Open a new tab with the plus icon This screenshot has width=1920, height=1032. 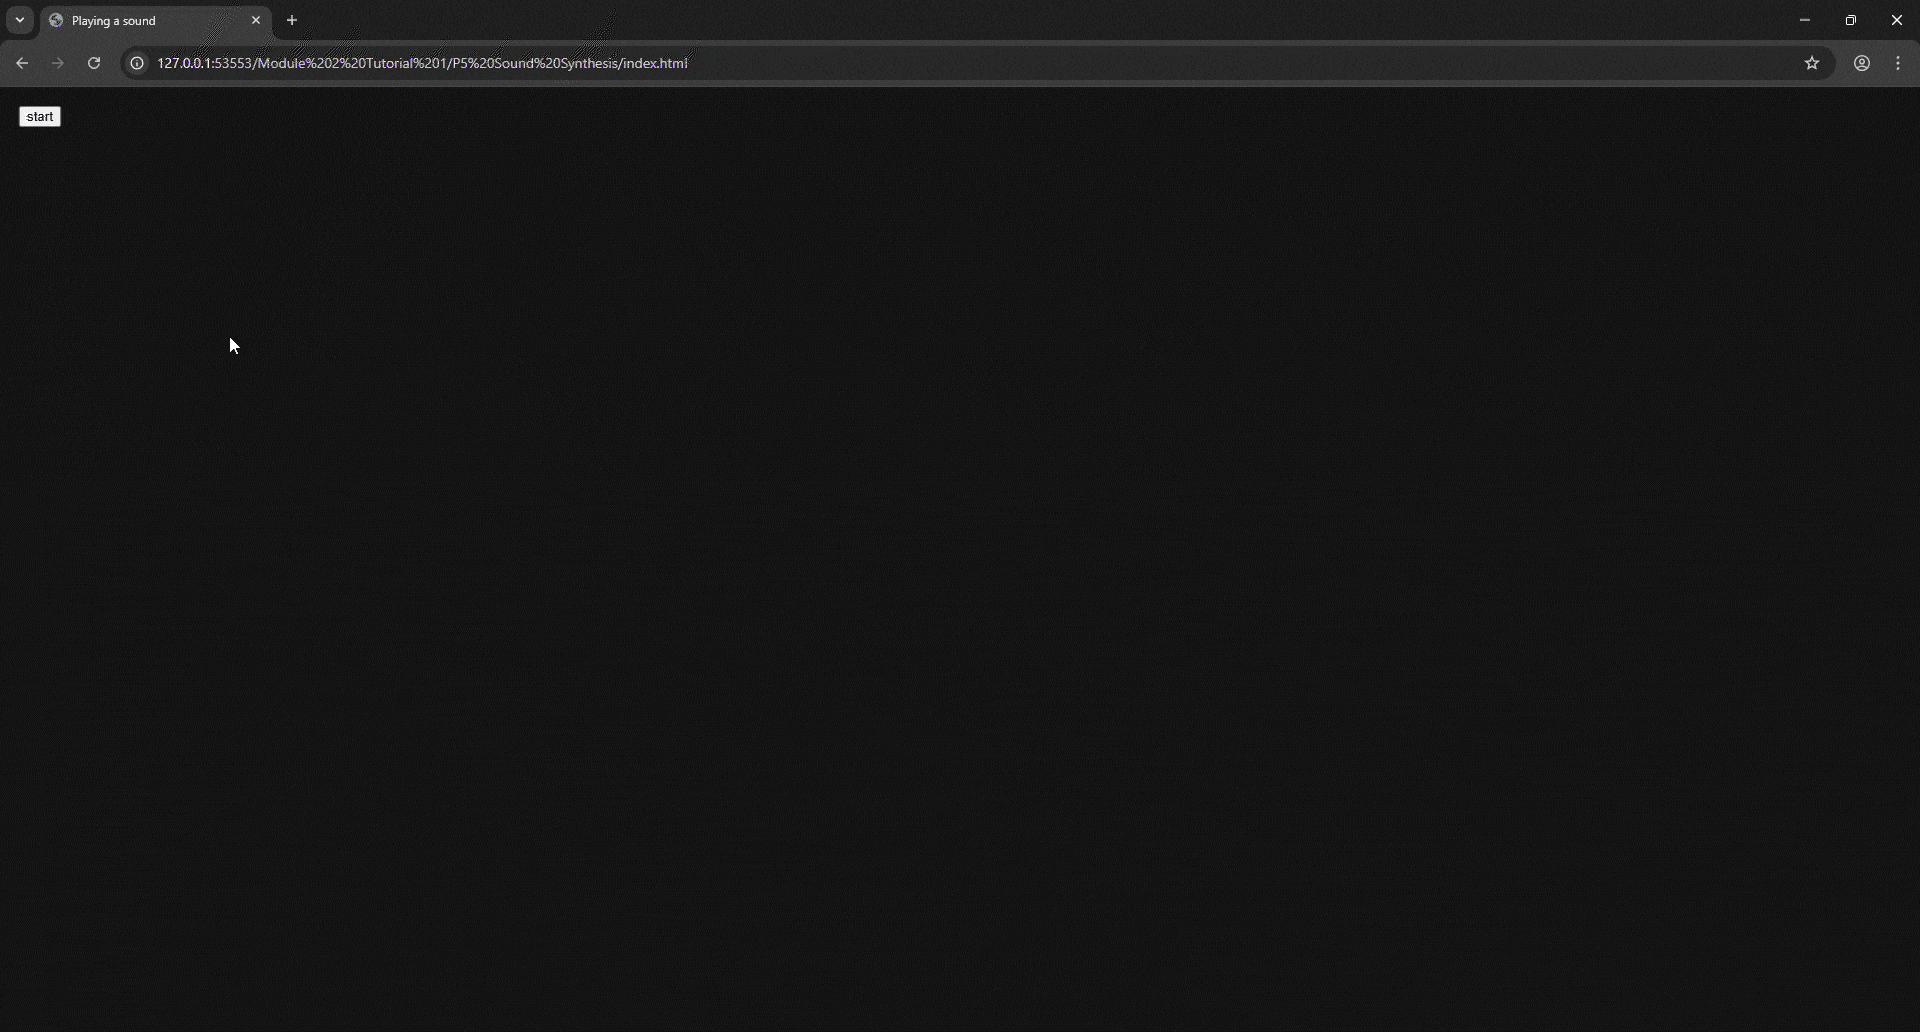[x=291, y=20]
